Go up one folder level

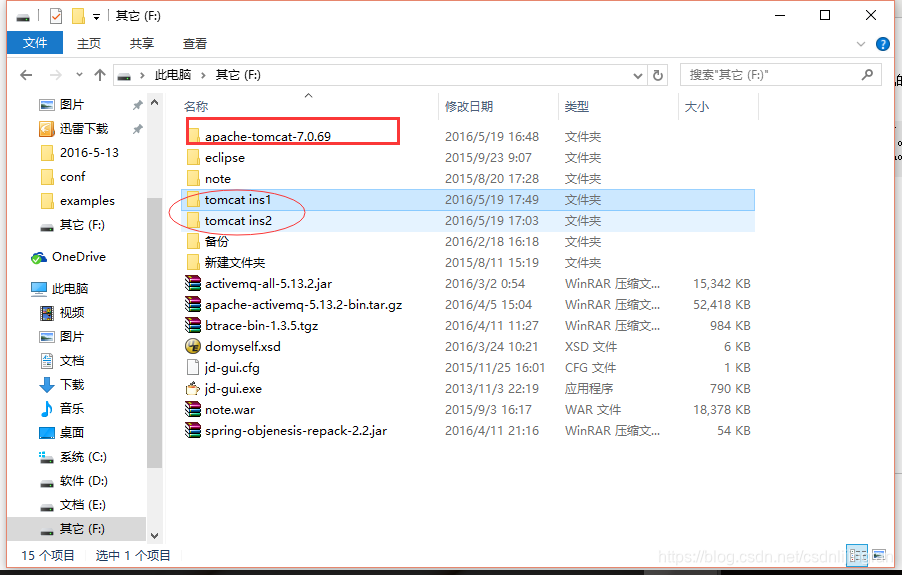100,75
